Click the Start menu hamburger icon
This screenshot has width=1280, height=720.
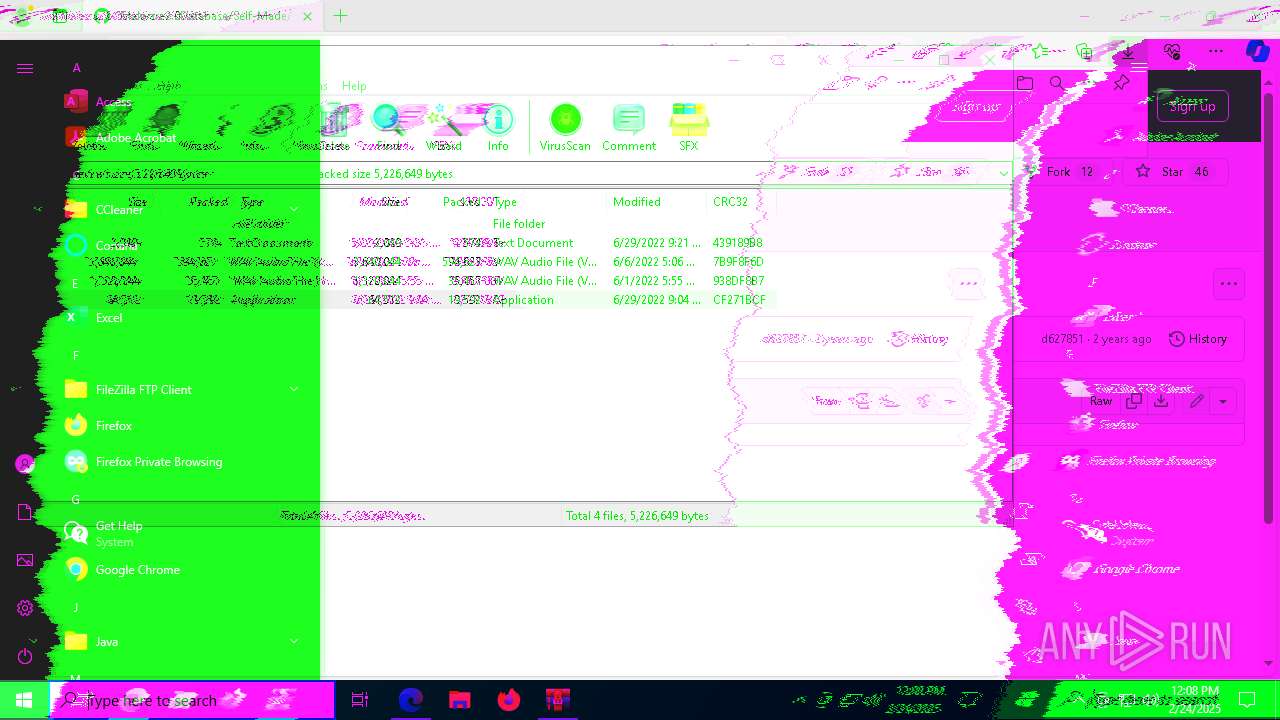tap(25, 68)
